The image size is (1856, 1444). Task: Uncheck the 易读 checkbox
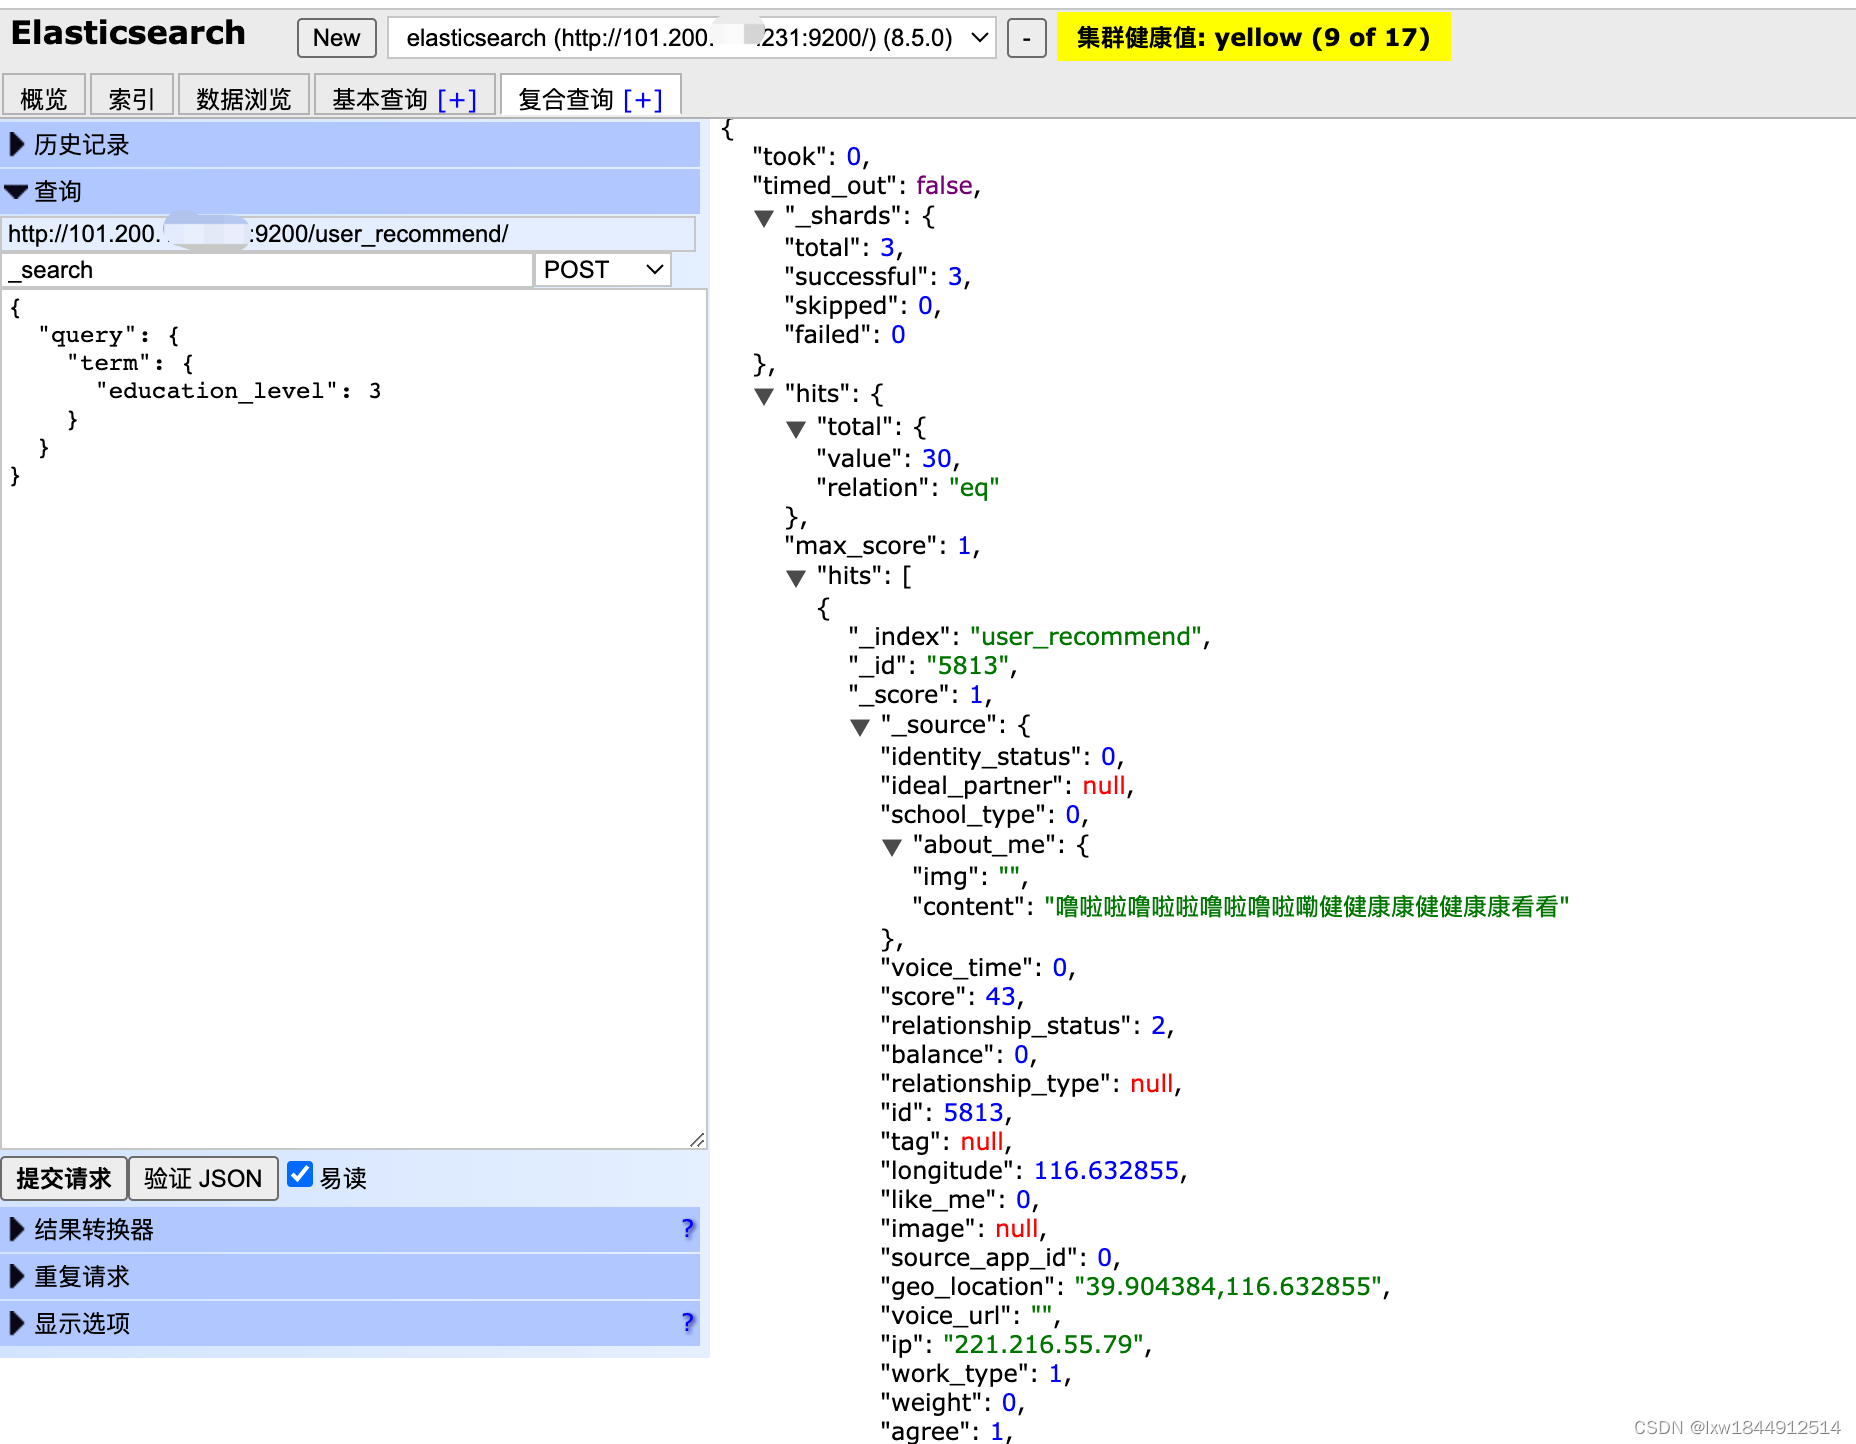(x=299, y=1173)
